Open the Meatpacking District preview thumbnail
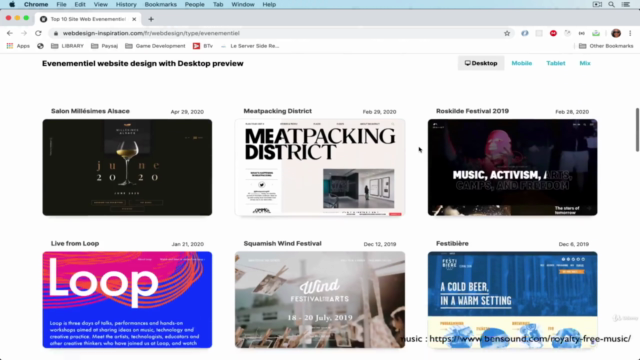Image resolution: width=640 pixels, height=360 pixels. tap(320, 167)
